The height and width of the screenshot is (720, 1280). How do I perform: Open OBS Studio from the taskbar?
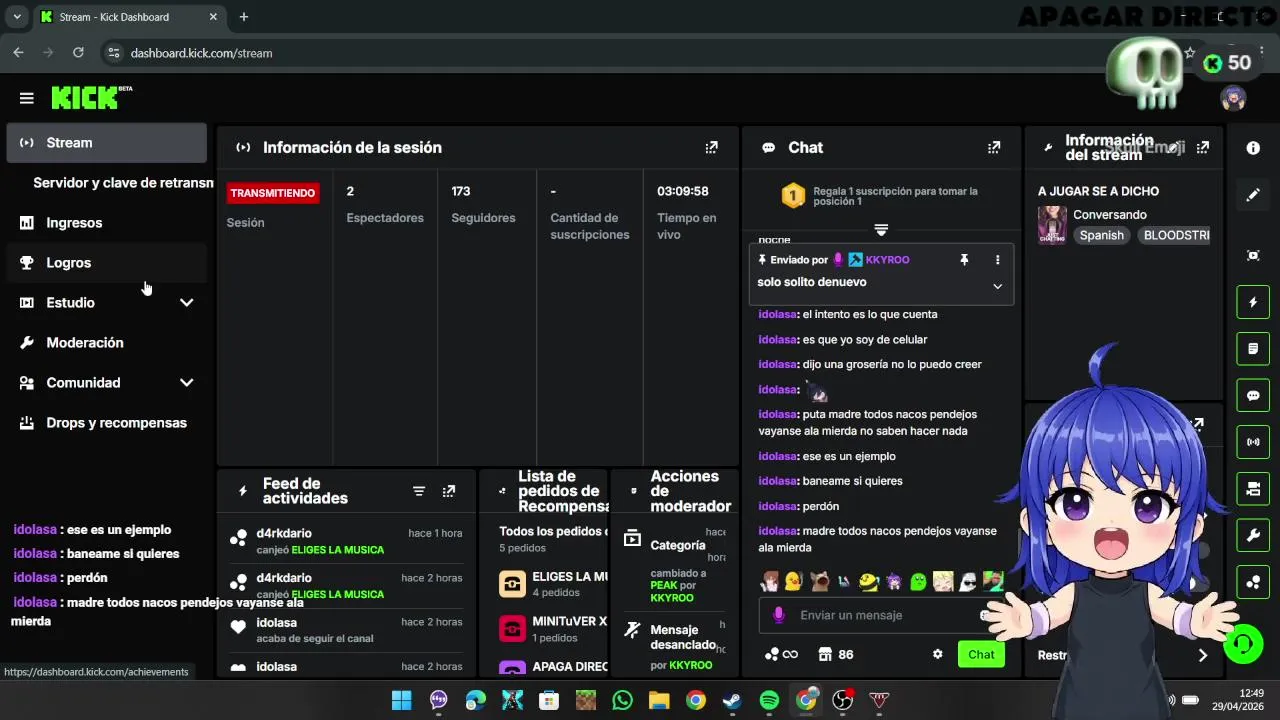[x=843, y=700]
